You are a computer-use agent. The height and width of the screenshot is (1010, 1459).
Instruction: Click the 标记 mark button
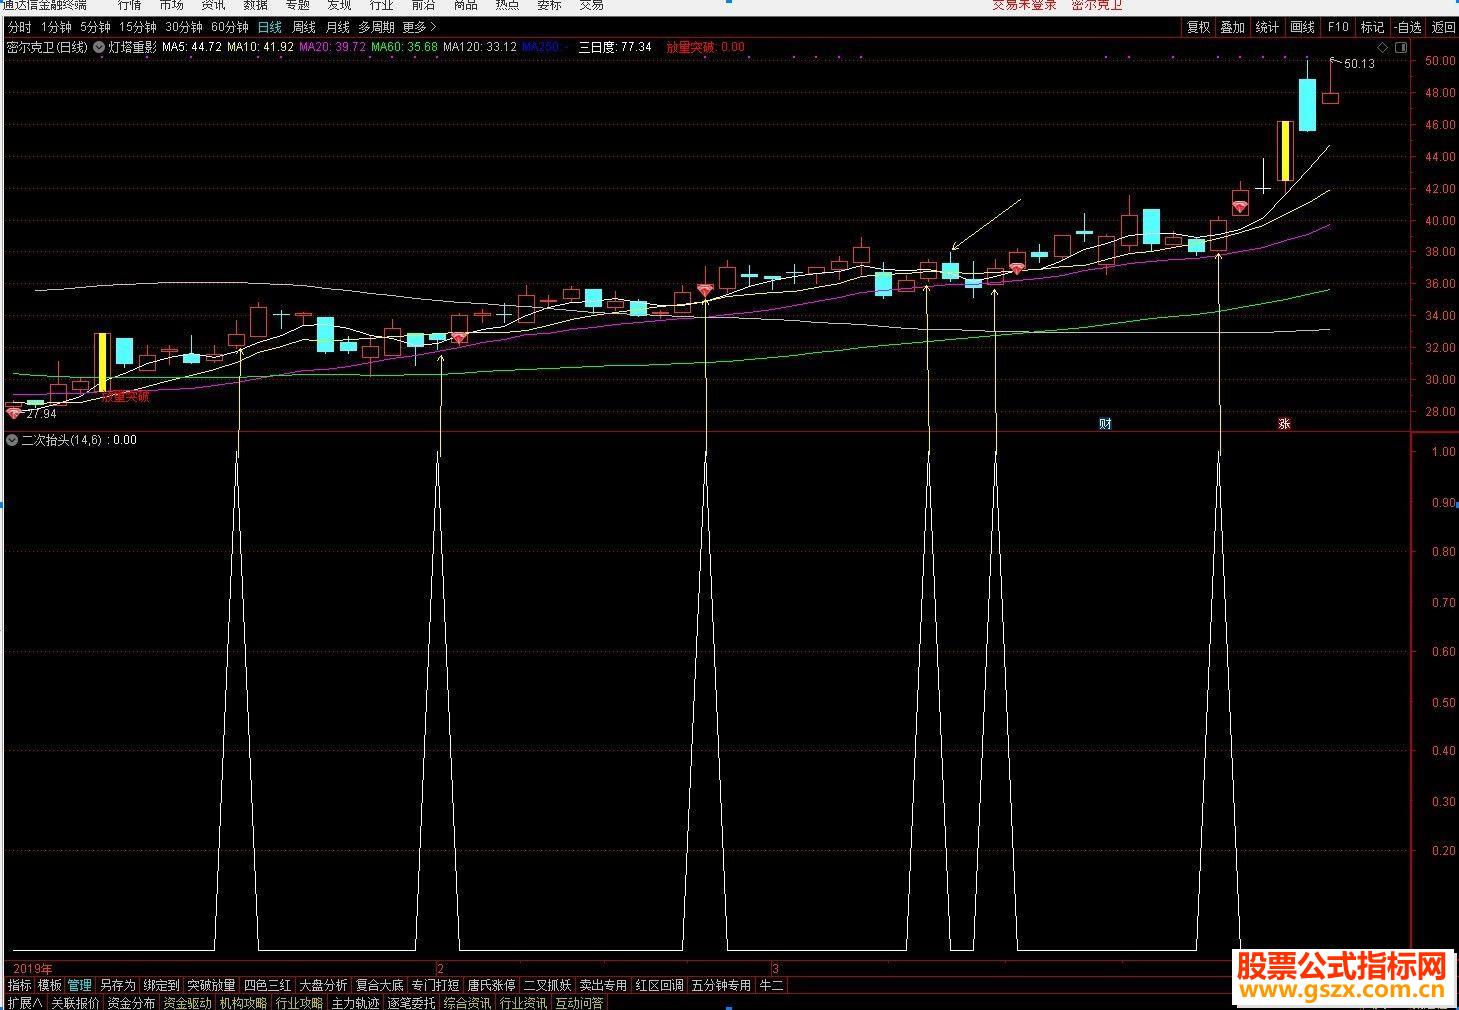click(1372, 28)
